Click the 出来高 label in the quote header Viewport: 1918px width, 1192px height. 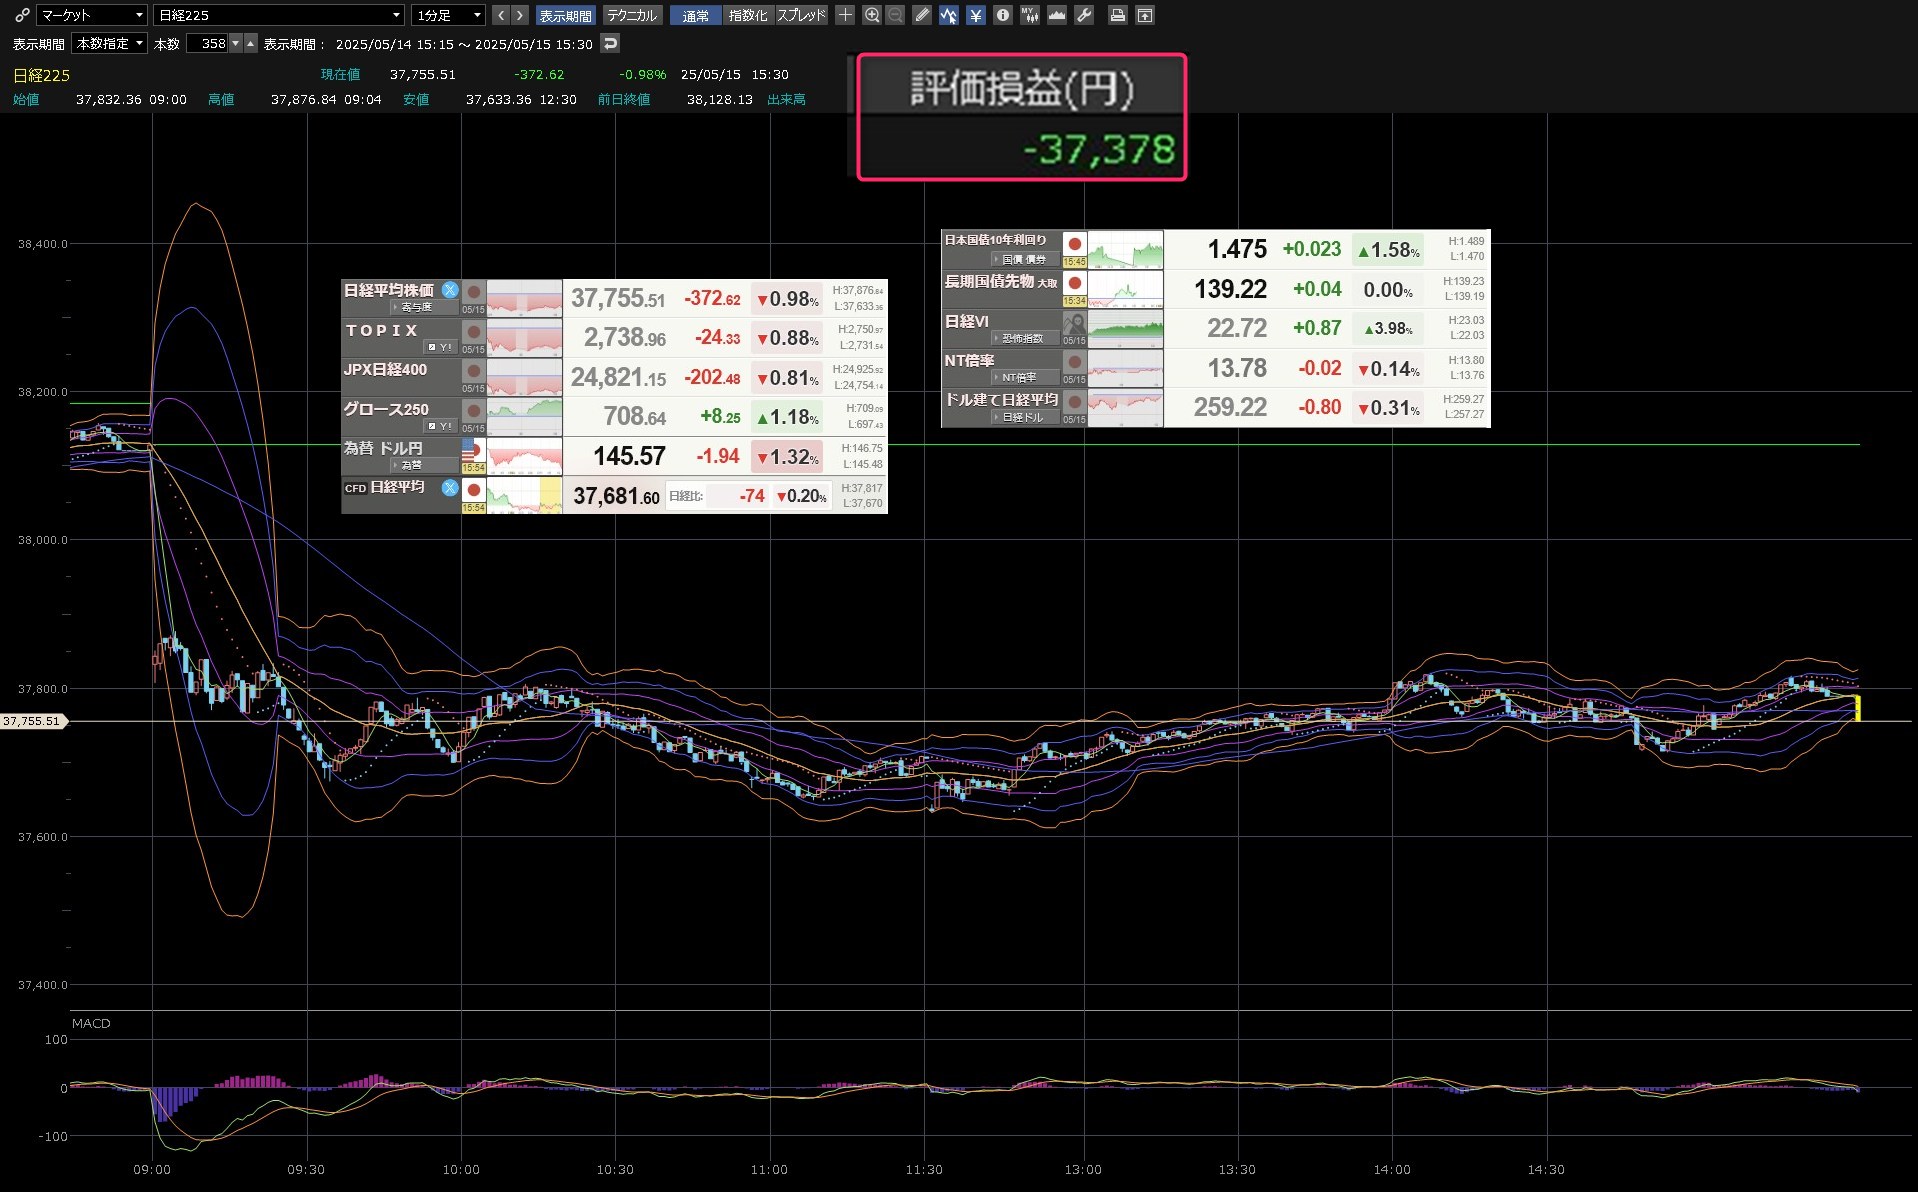[x=786, y=99]
